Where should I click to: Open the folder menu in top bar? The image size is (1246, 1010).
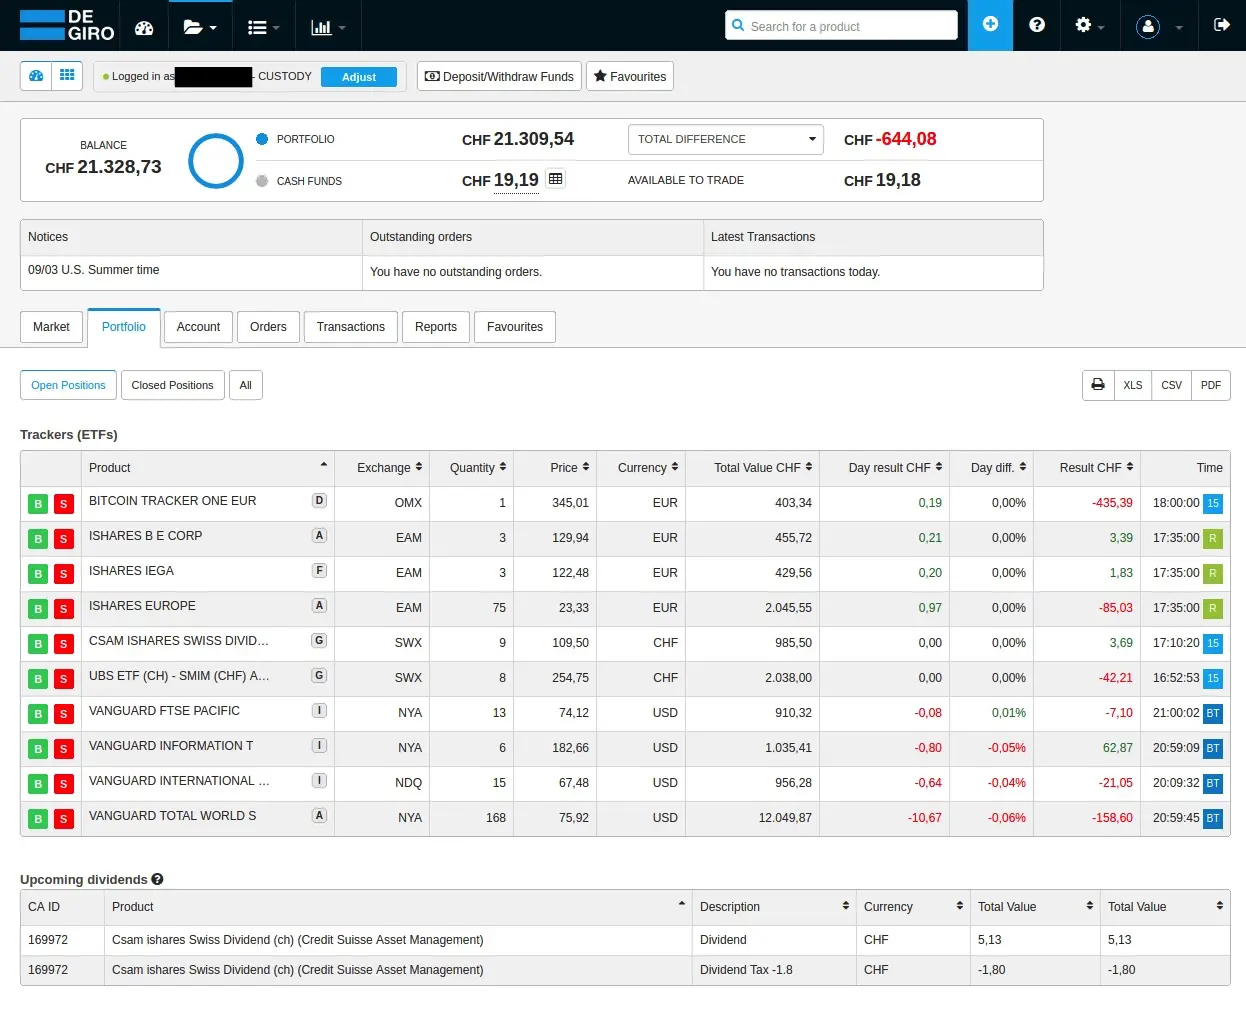pos(200,27)
